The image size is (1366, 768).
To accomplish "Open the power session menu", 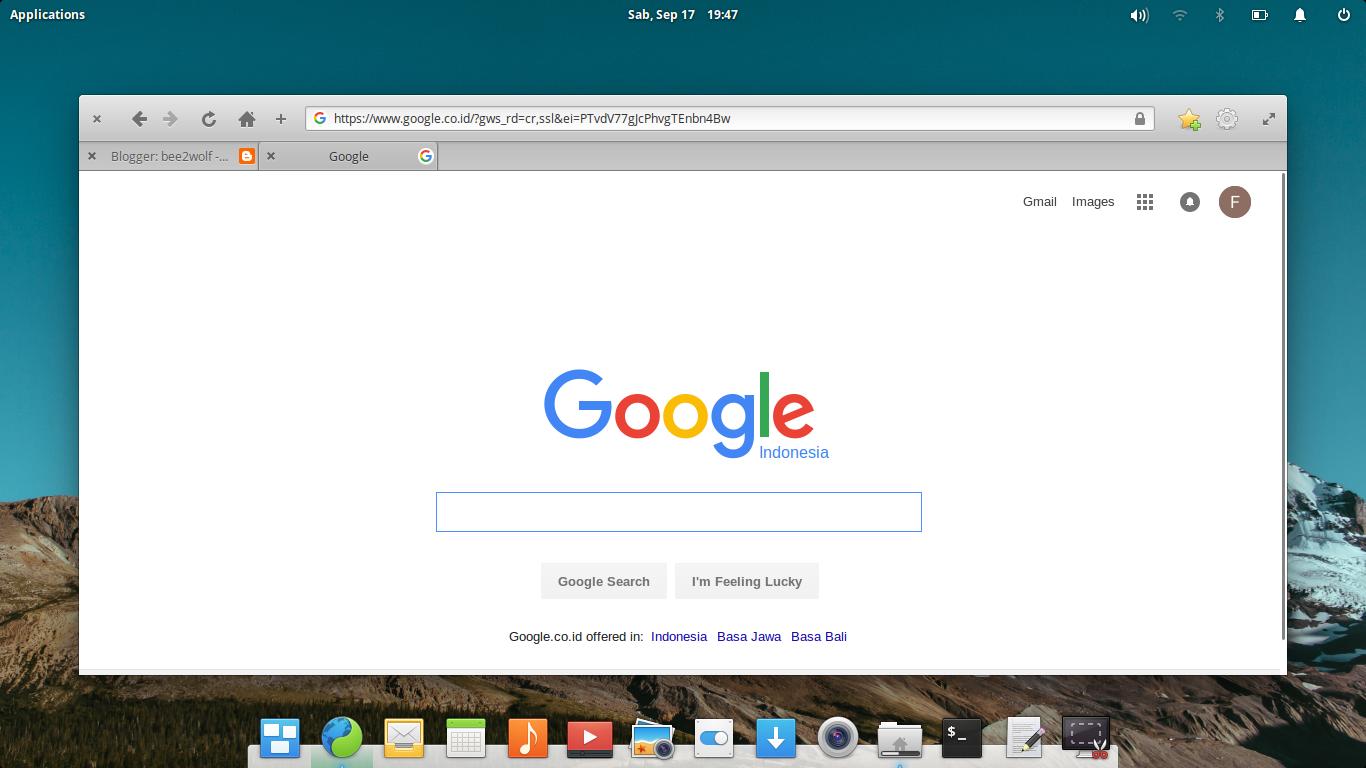I will tap(1343, 15).
